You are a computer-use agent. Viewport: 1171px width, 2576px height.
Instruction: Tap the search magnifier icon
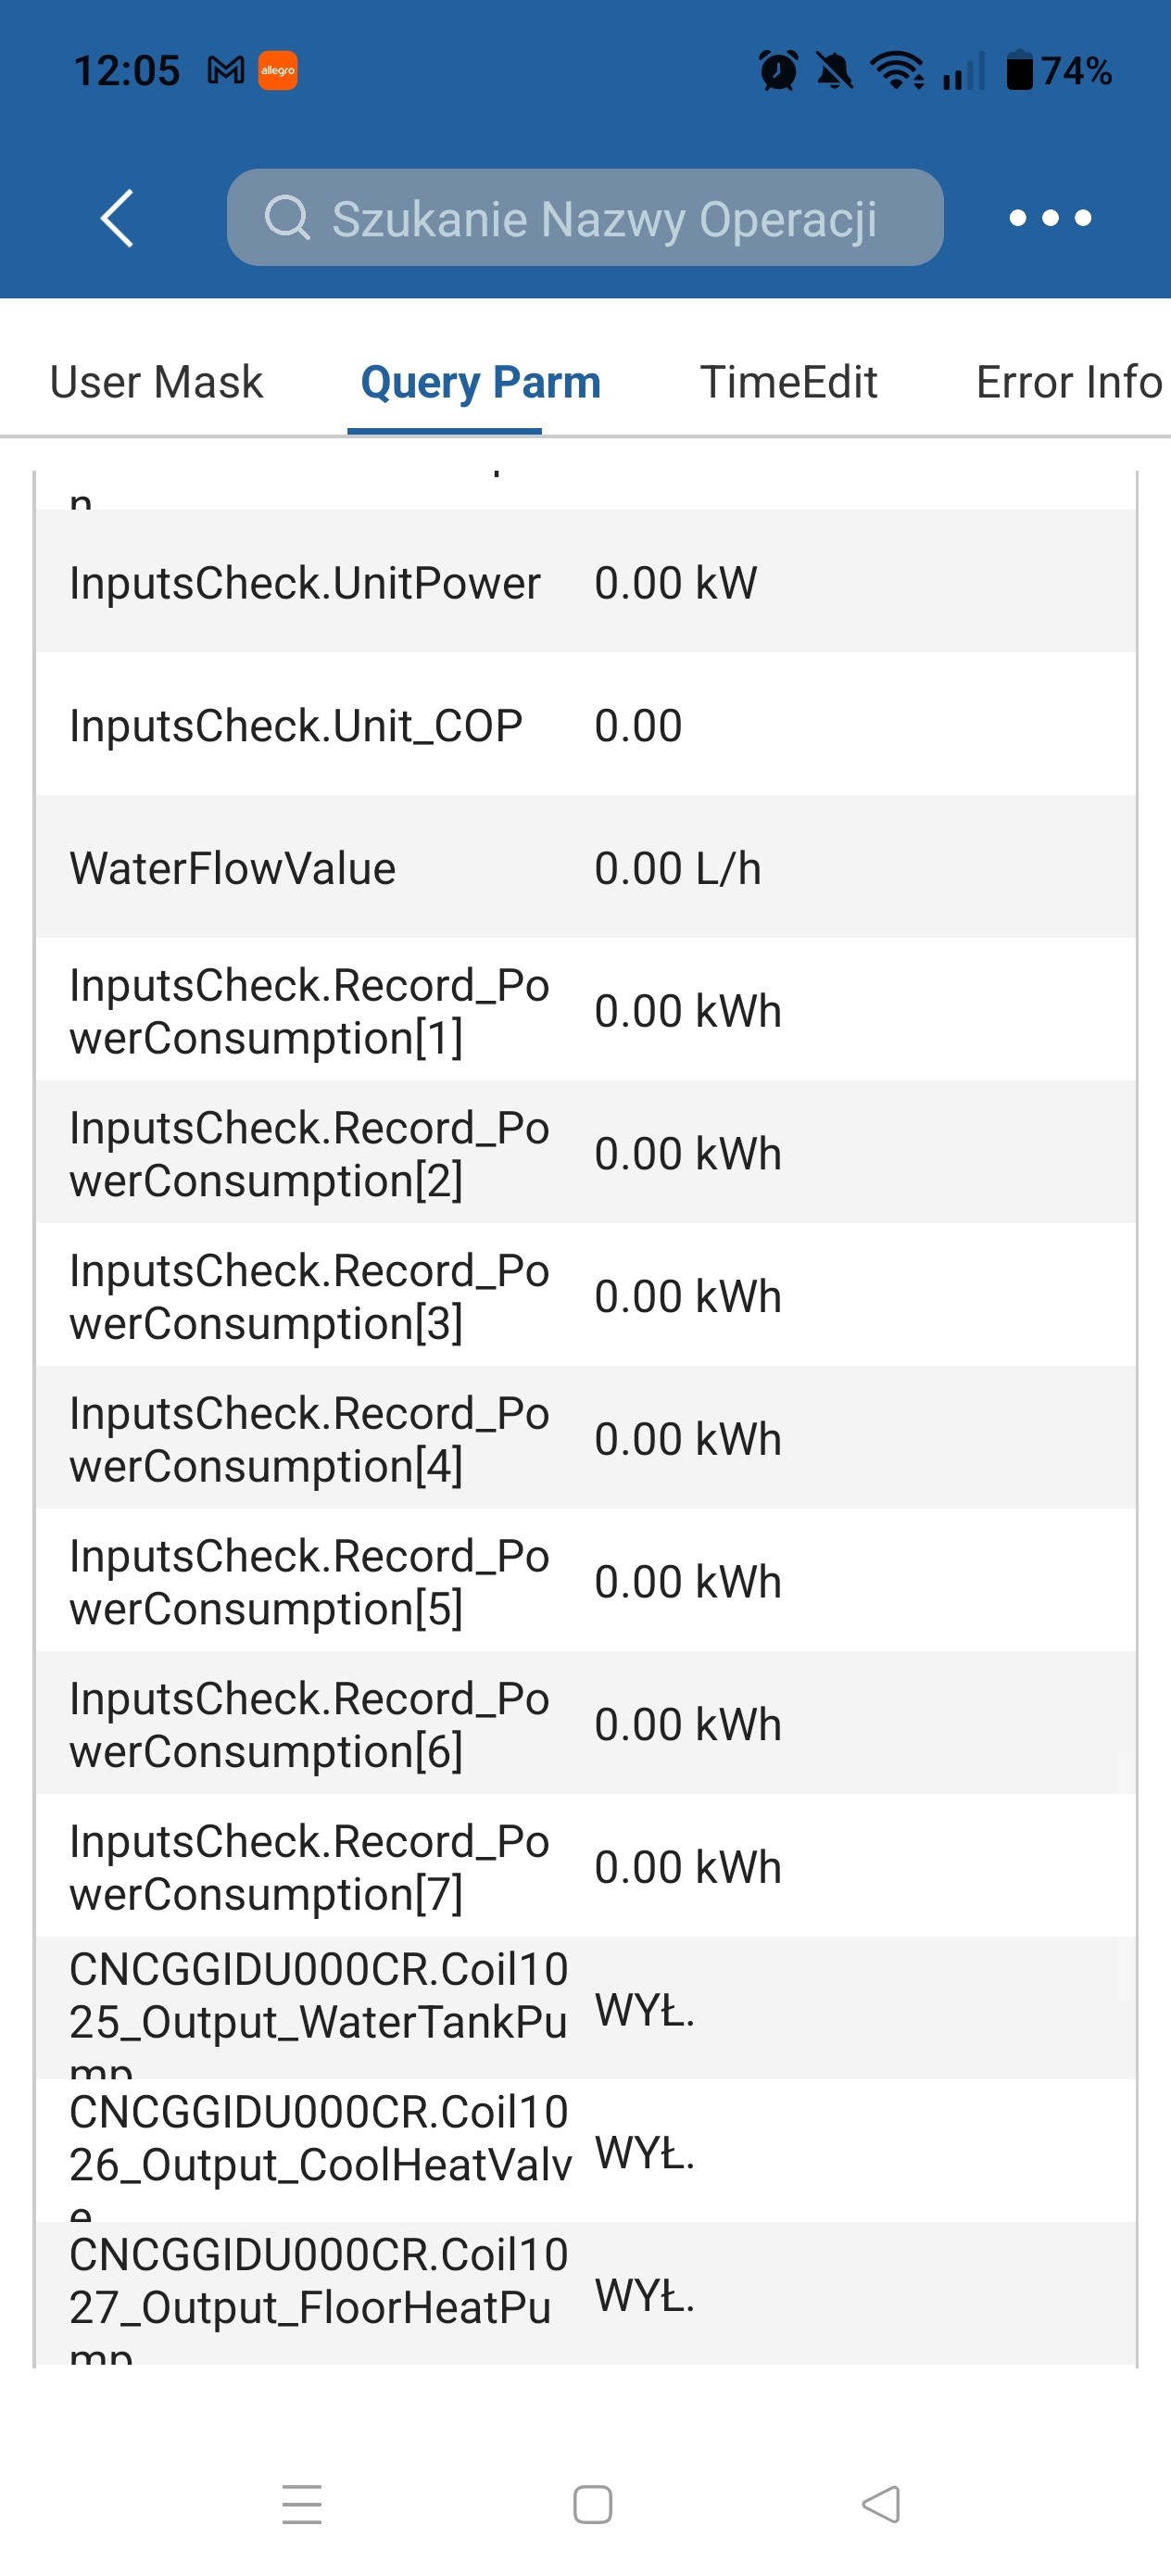(287, 217)
